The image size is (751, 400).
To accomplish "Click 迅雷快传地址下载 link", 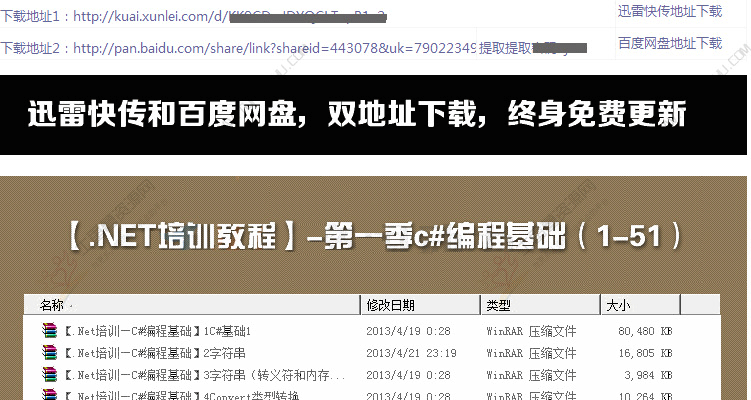I will tap(670, 11).
